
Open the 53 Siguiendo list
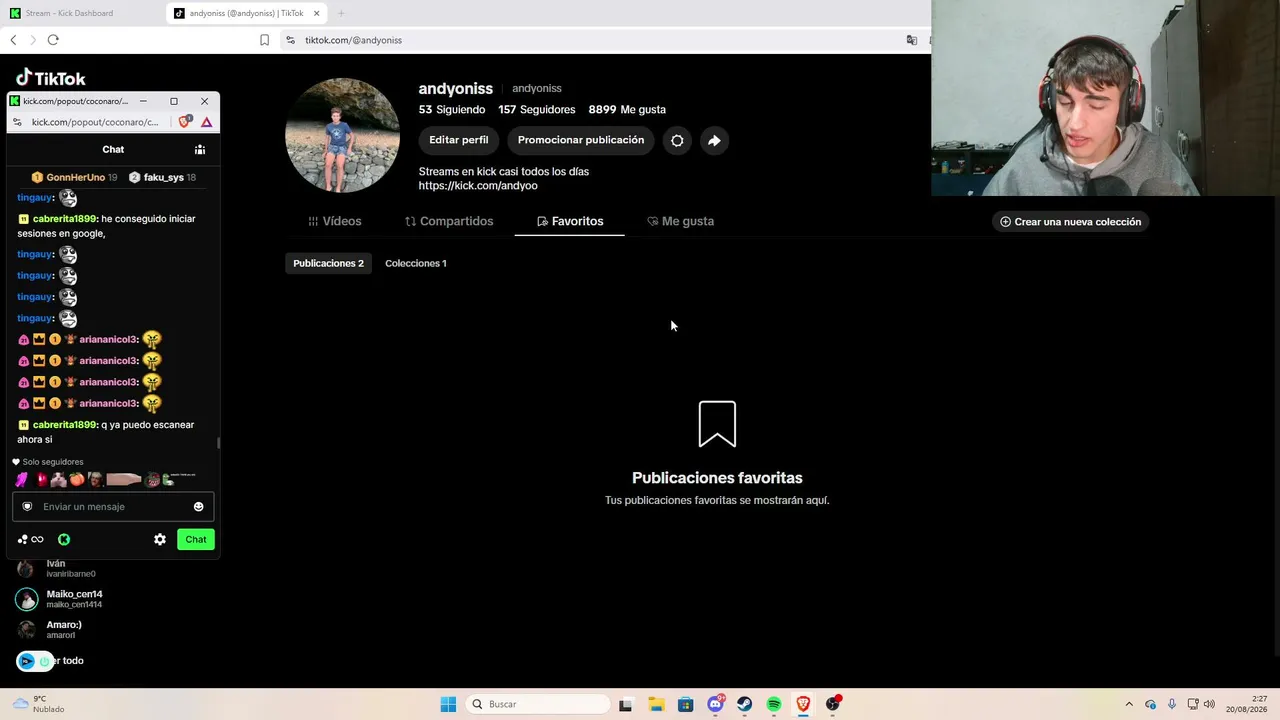[x=452, y=110]
